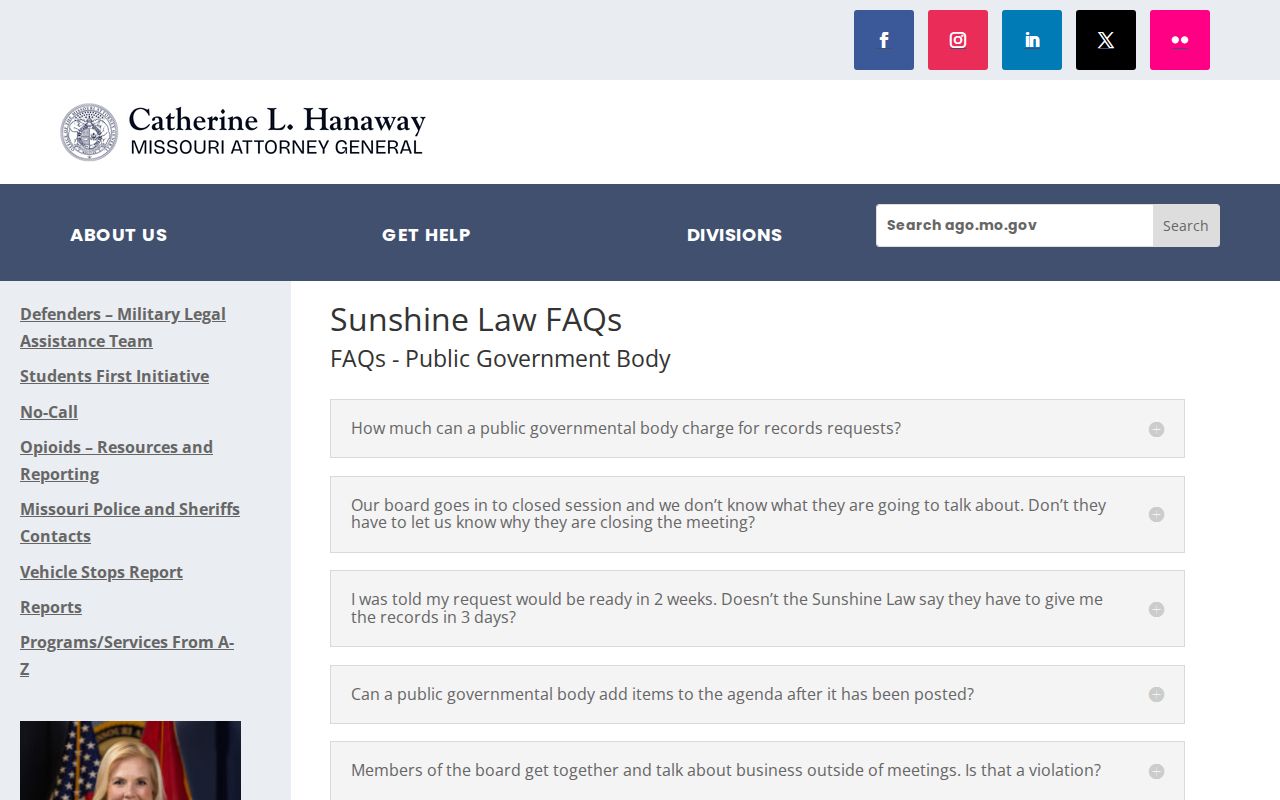Focus the Search ago.mo.gov input field
The width and height of the screenshot is (1280, 800).
pyautogui.click(x=1014, y=226)
